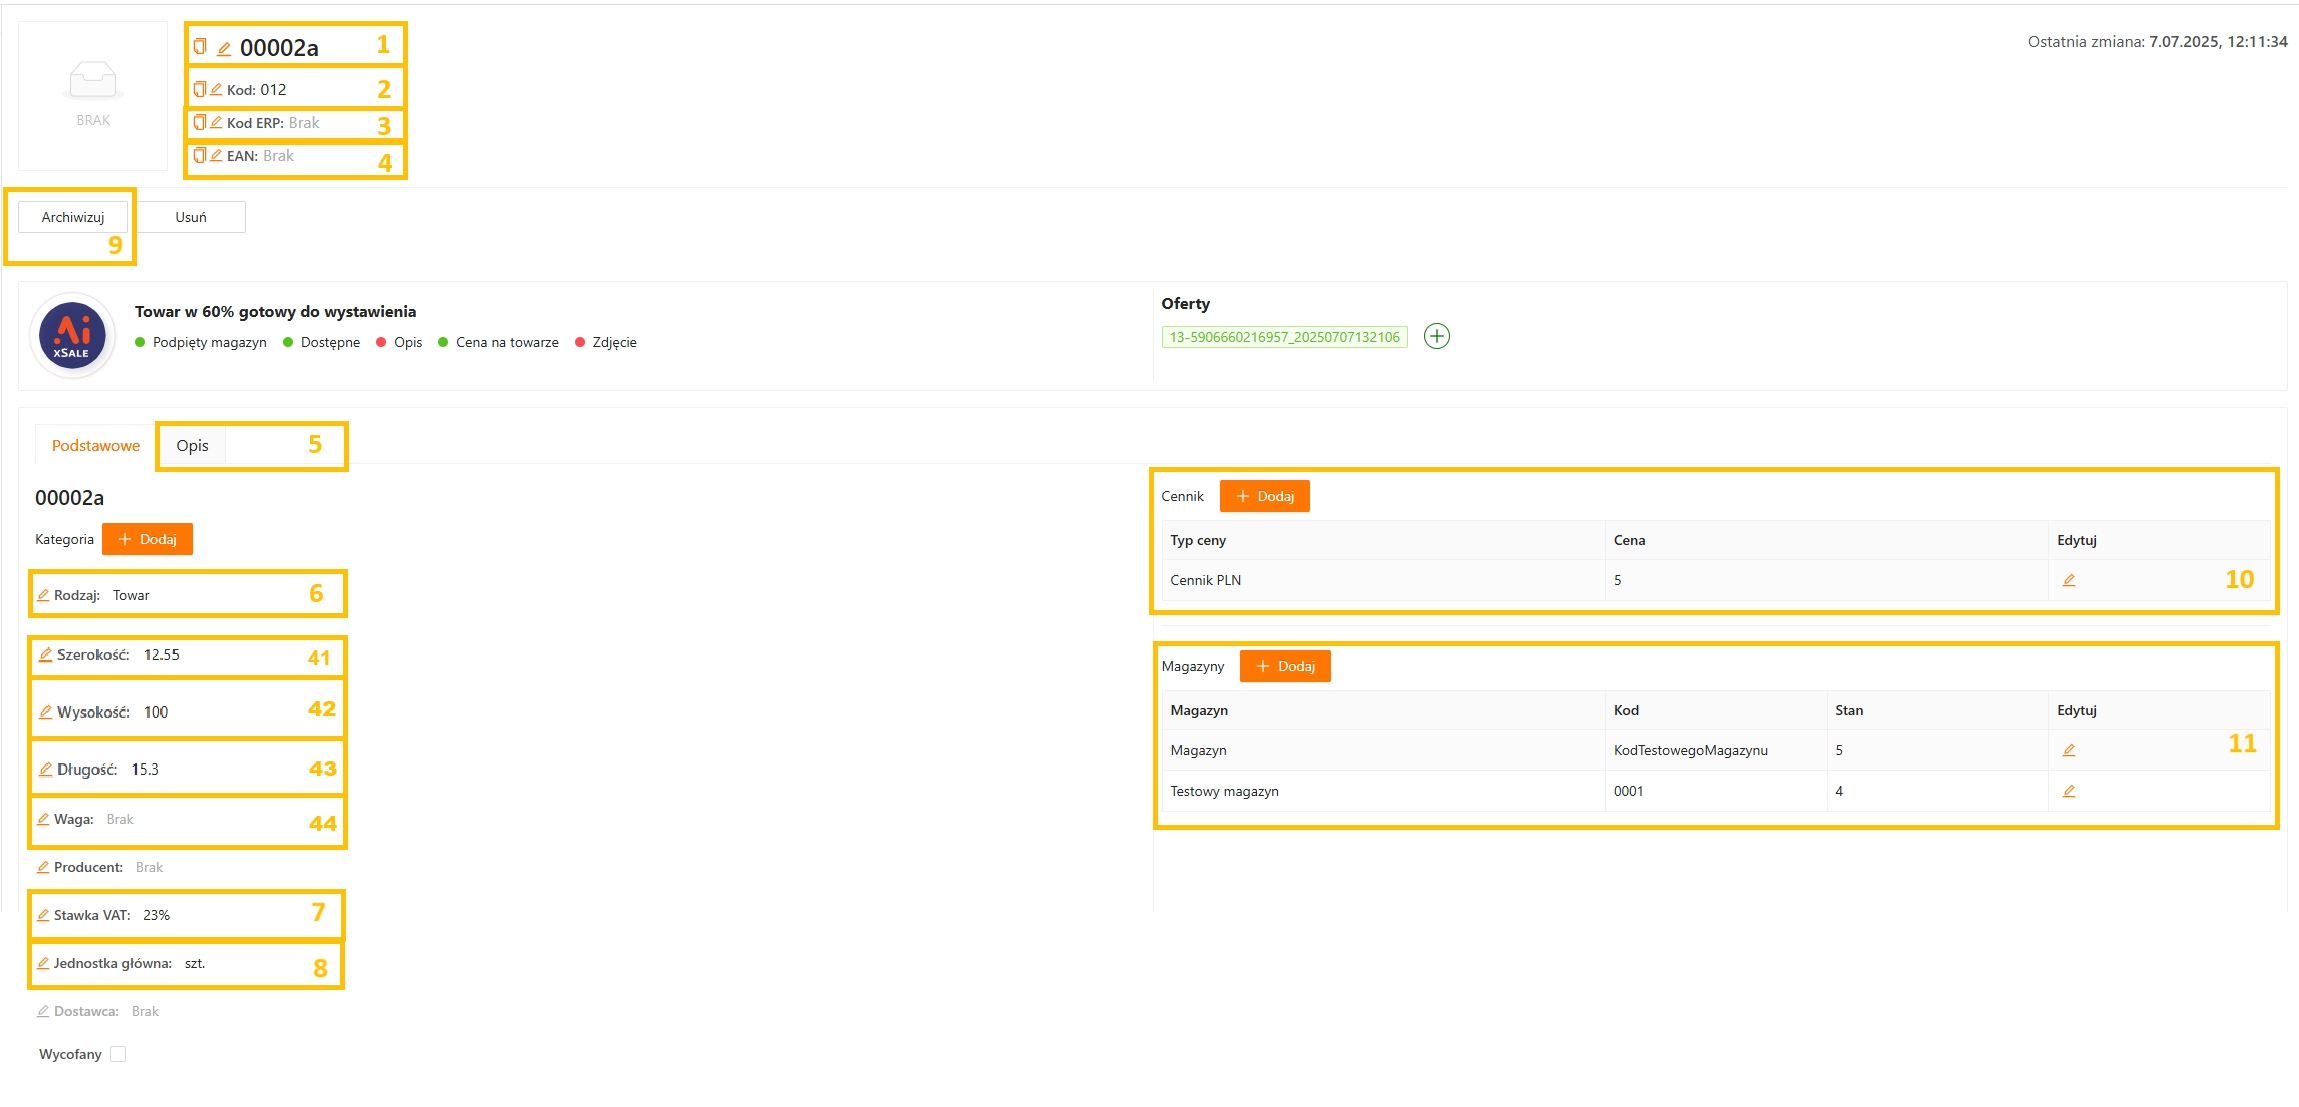Click edit pencil in Cennik PLN row
The image size is (2299, 1107).
click(2069, 580)
